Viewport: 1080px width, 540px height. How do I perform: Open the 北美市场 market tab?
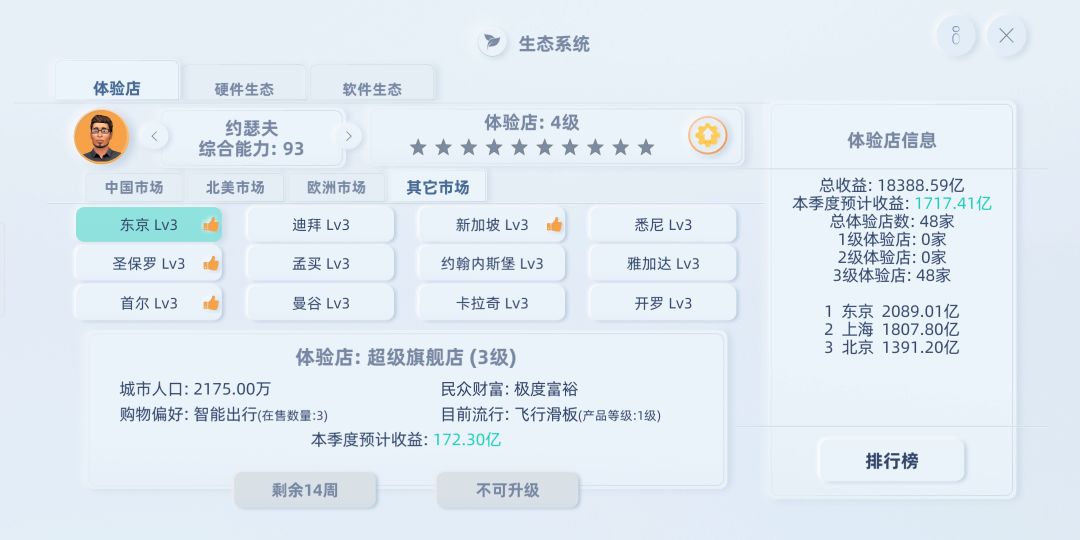[235, 187]
